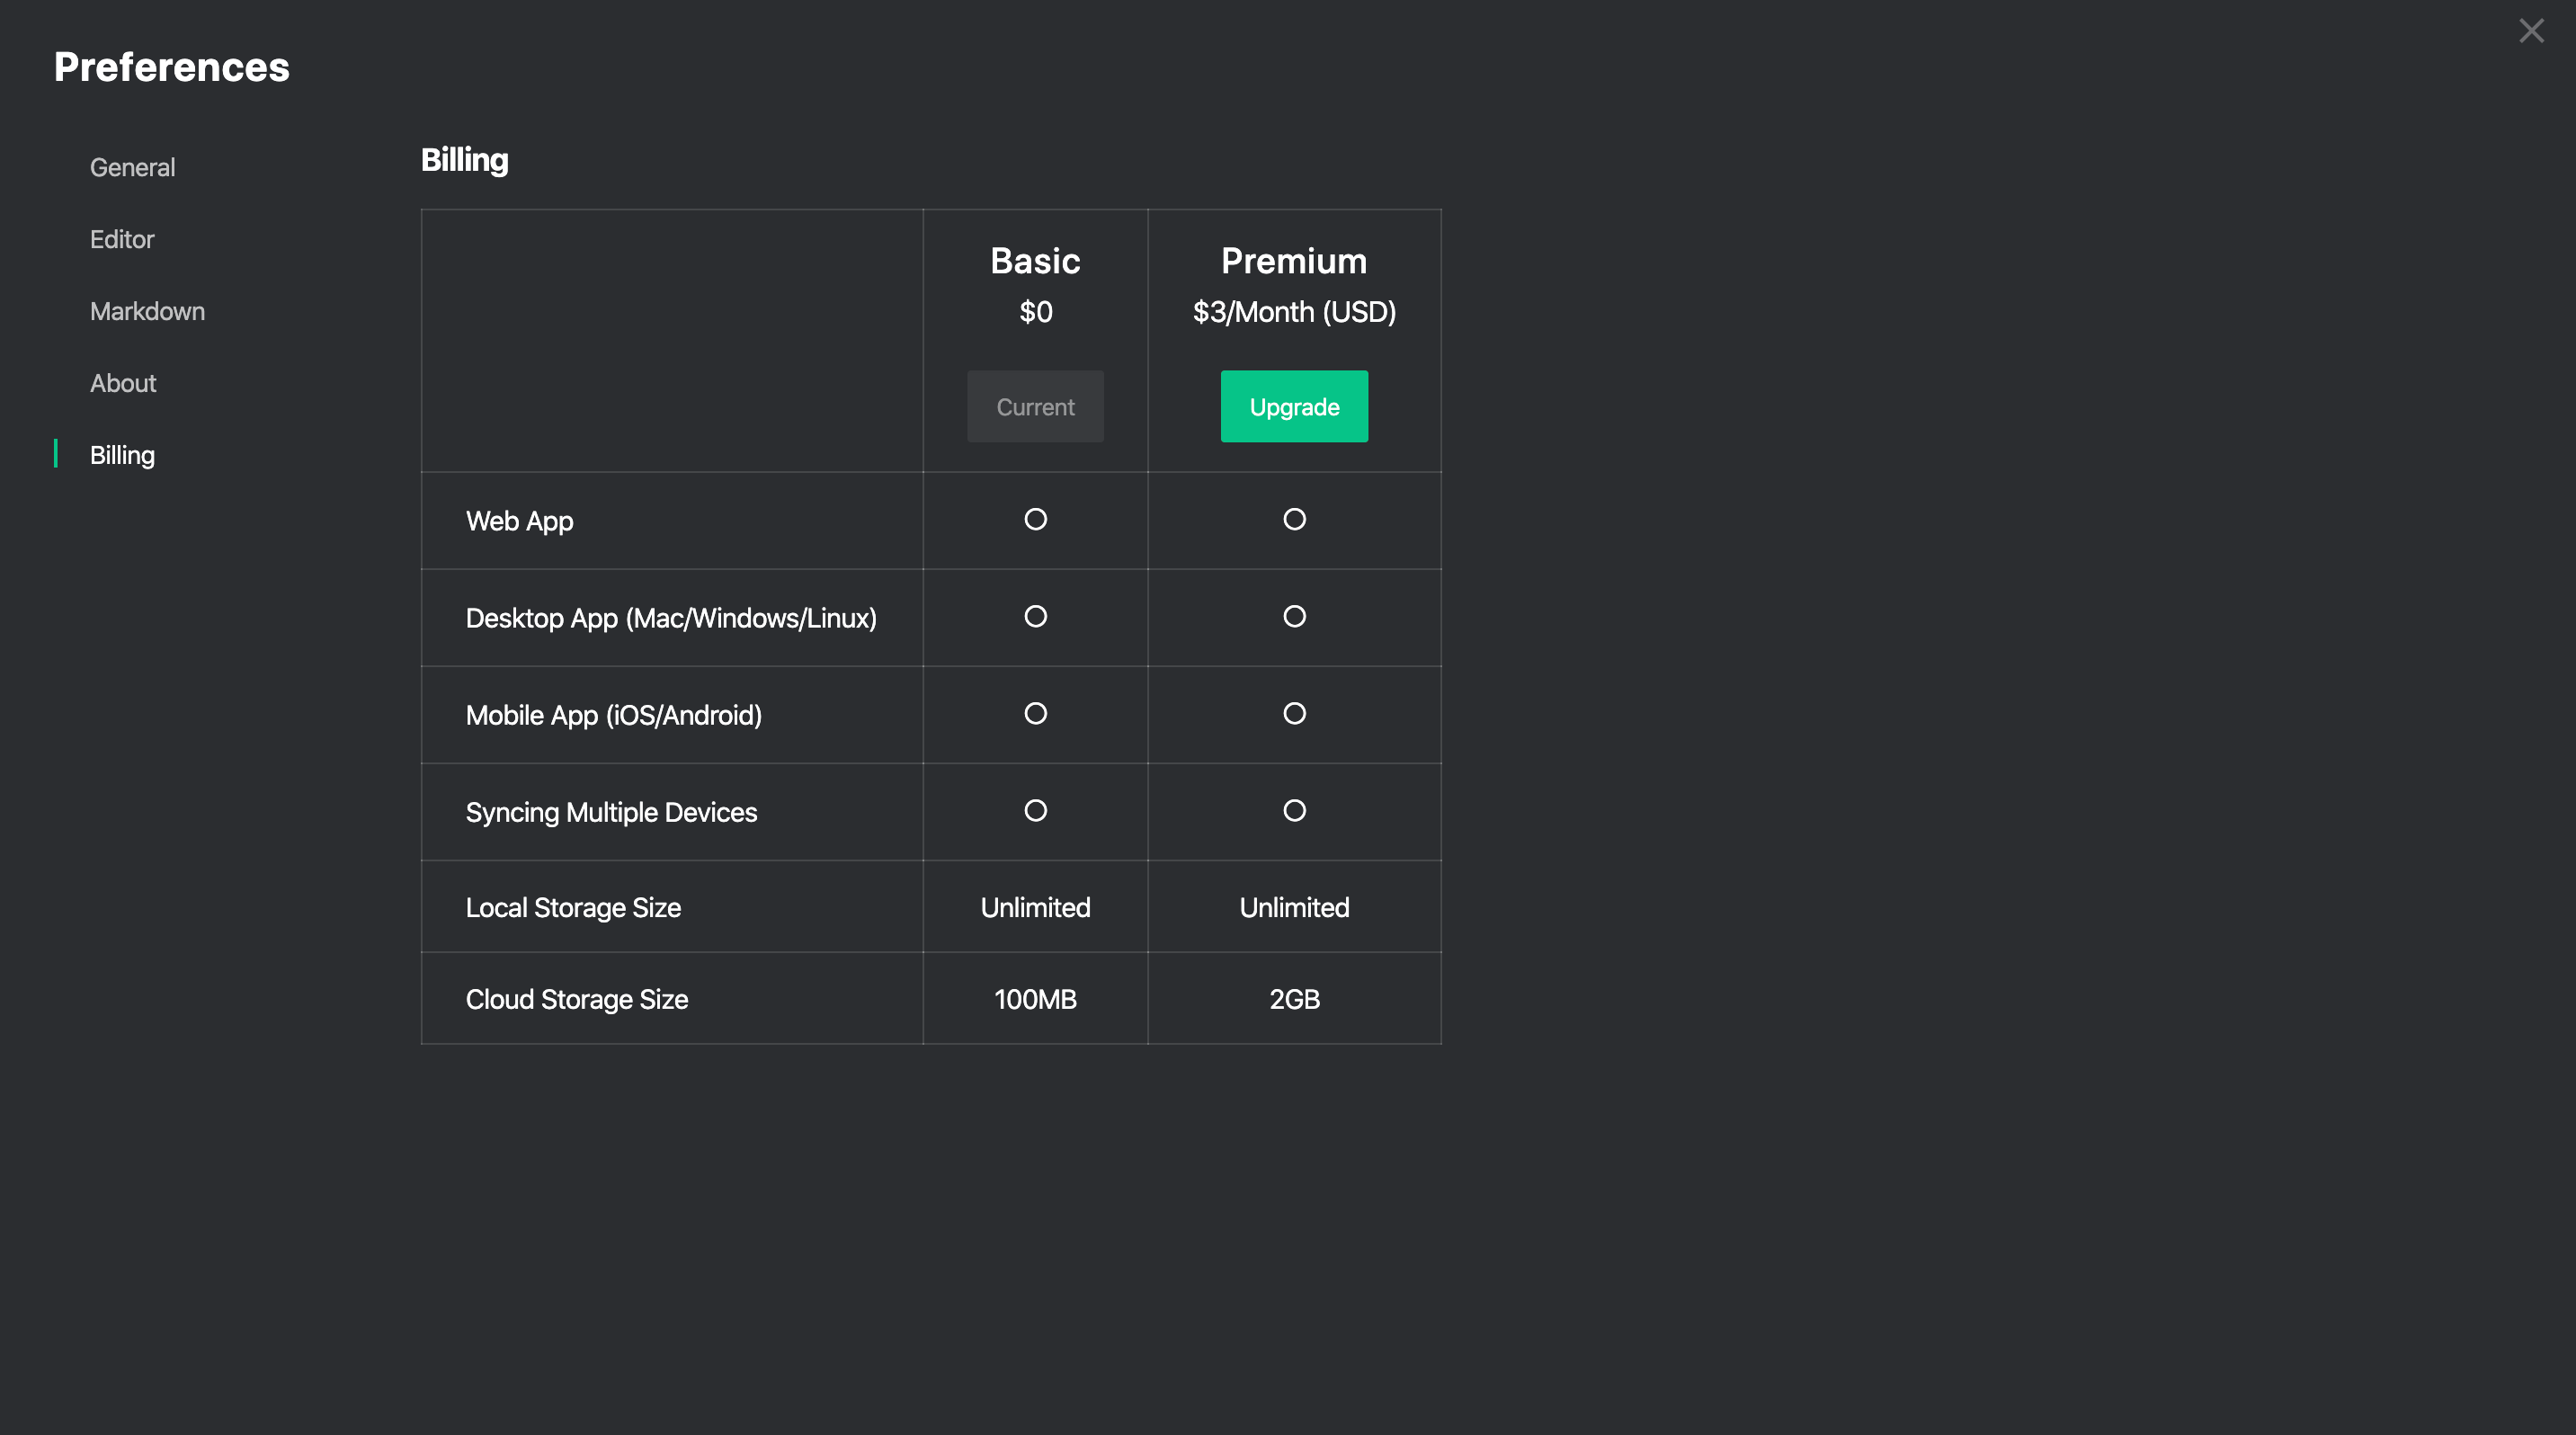2576x1435 pixels.
Task: Click Basic circle icon for Desktop App
Action: pyautogui.click(x=1035, y=616)
